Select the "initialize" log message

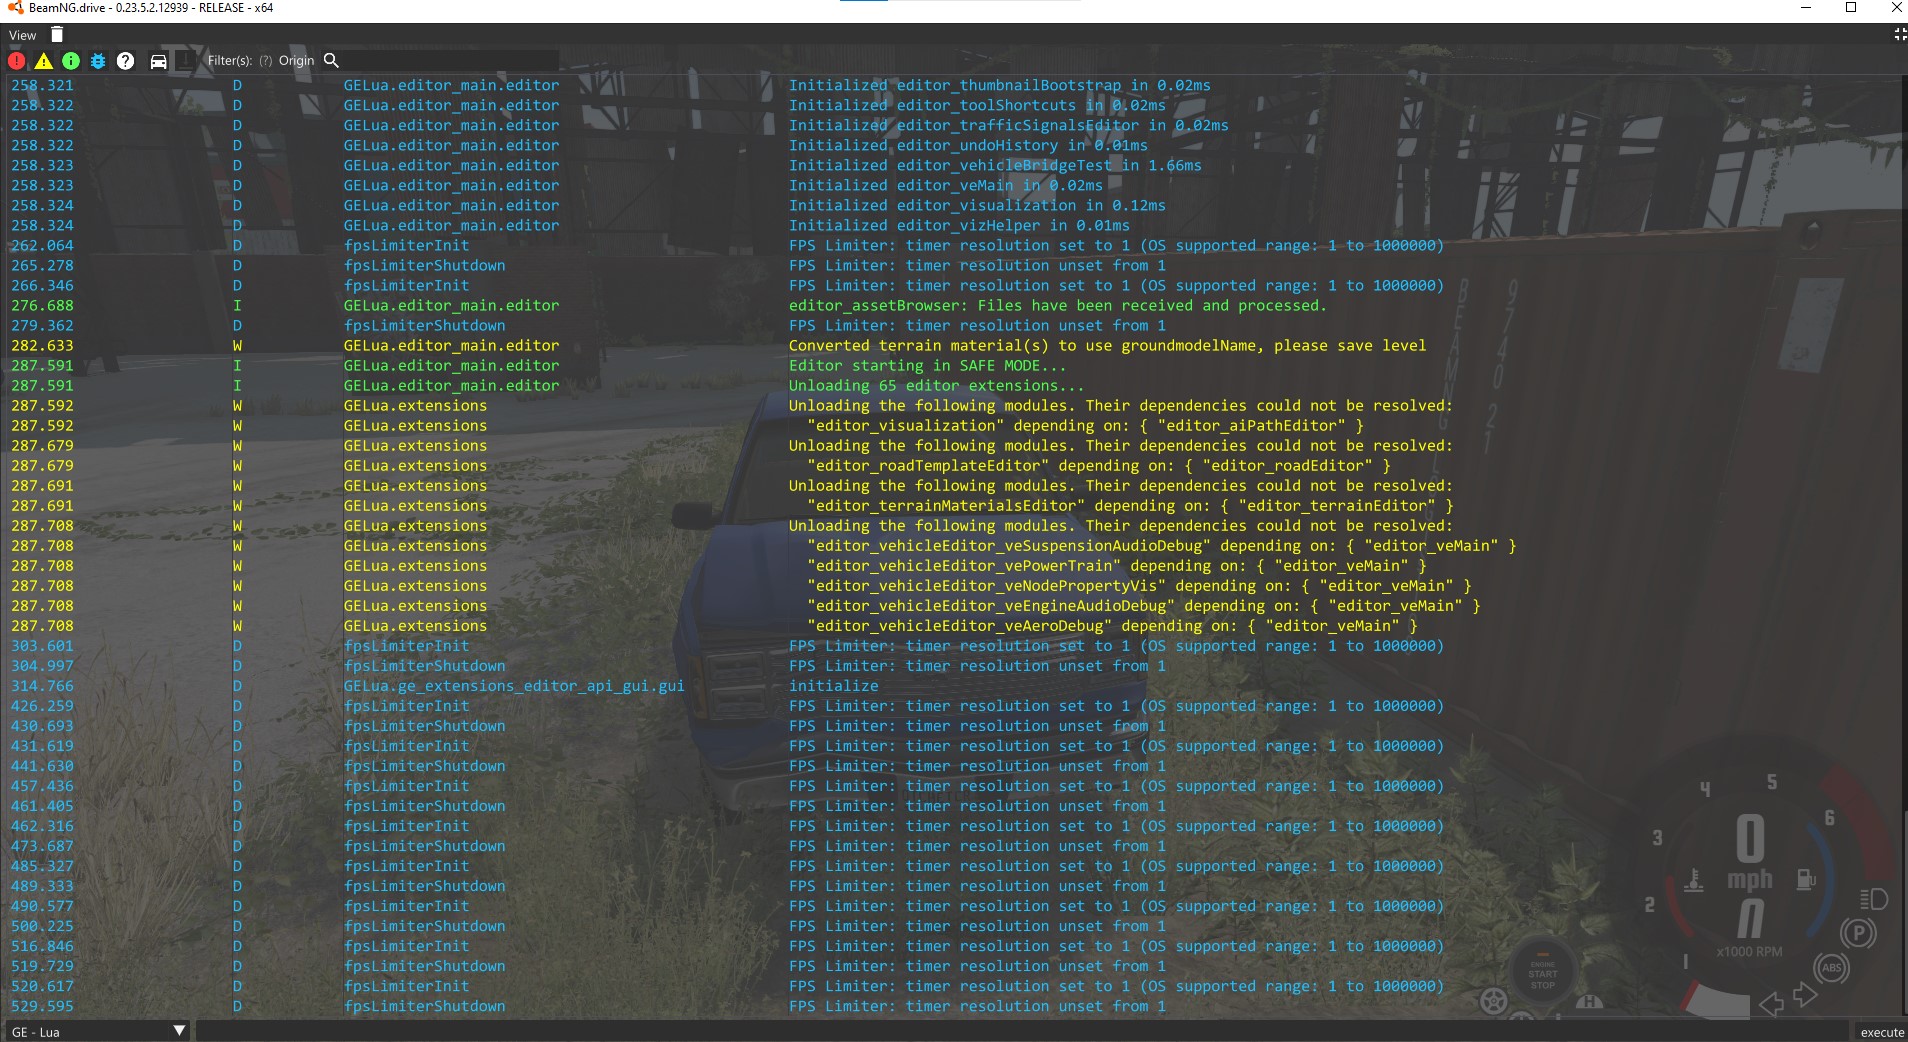pyautogui.click(x=834, y=686)
